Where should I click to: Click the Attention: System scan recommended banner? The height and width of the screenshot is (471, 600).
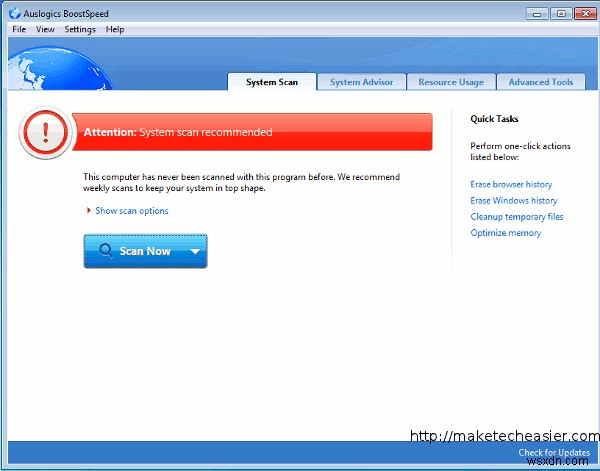point(253,132)
